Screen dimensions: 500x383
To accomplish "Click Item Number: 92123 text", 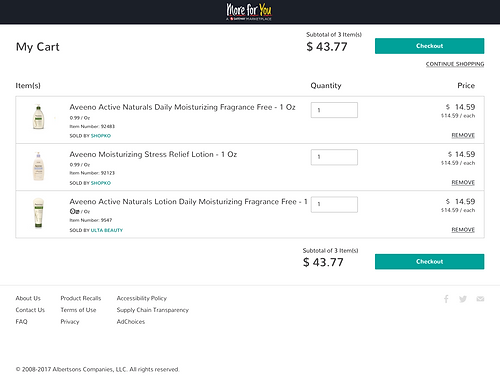I will point(92,173).
